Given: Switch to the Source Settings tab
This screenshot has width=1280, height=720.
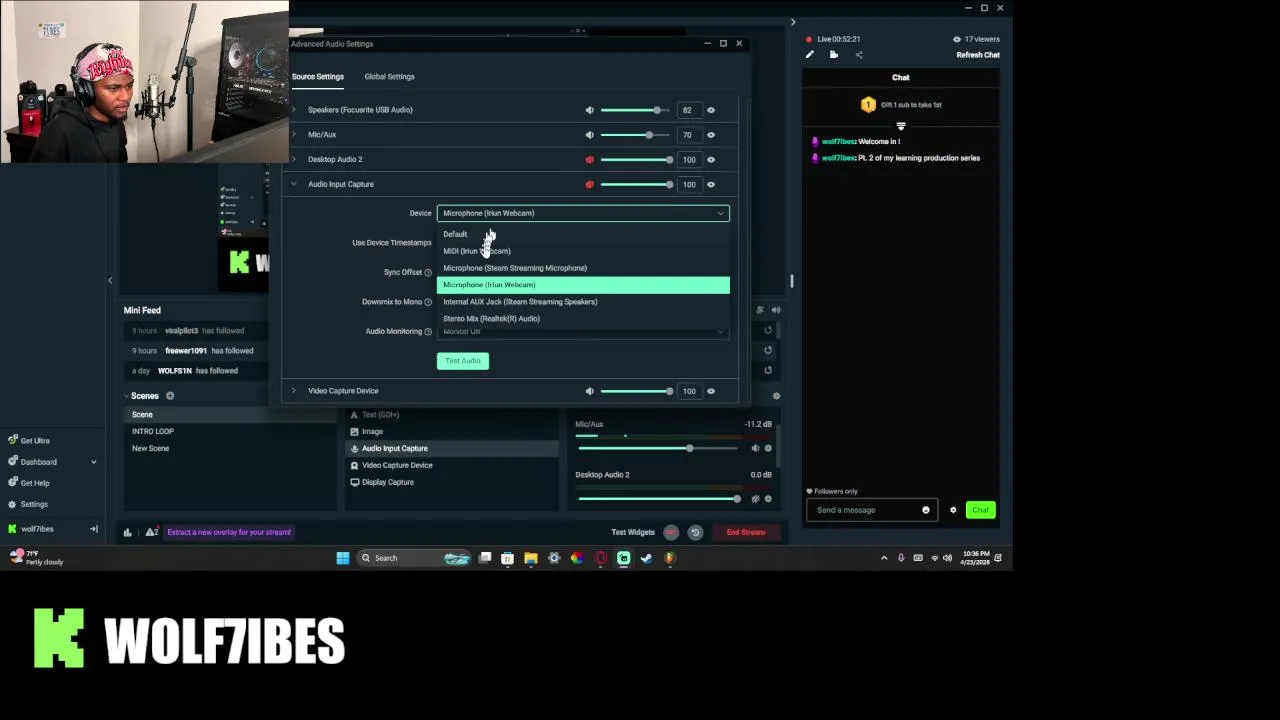Looking at the screenshot, I should (318, 77).
